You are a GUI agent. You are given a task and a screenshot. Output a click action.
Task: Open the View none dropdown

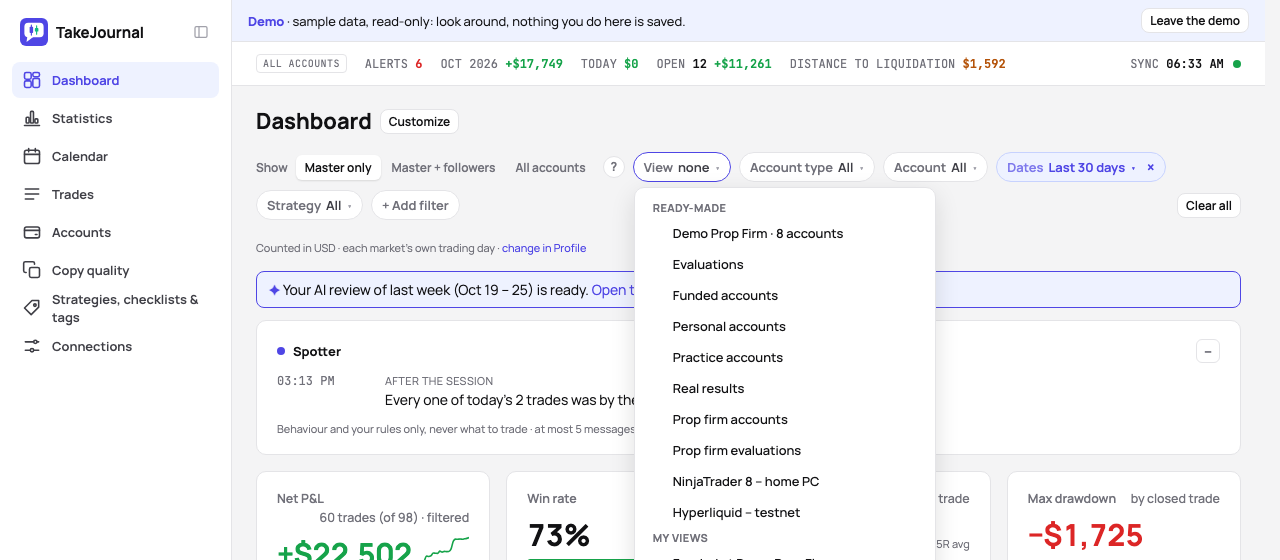(x=682, y=167)
